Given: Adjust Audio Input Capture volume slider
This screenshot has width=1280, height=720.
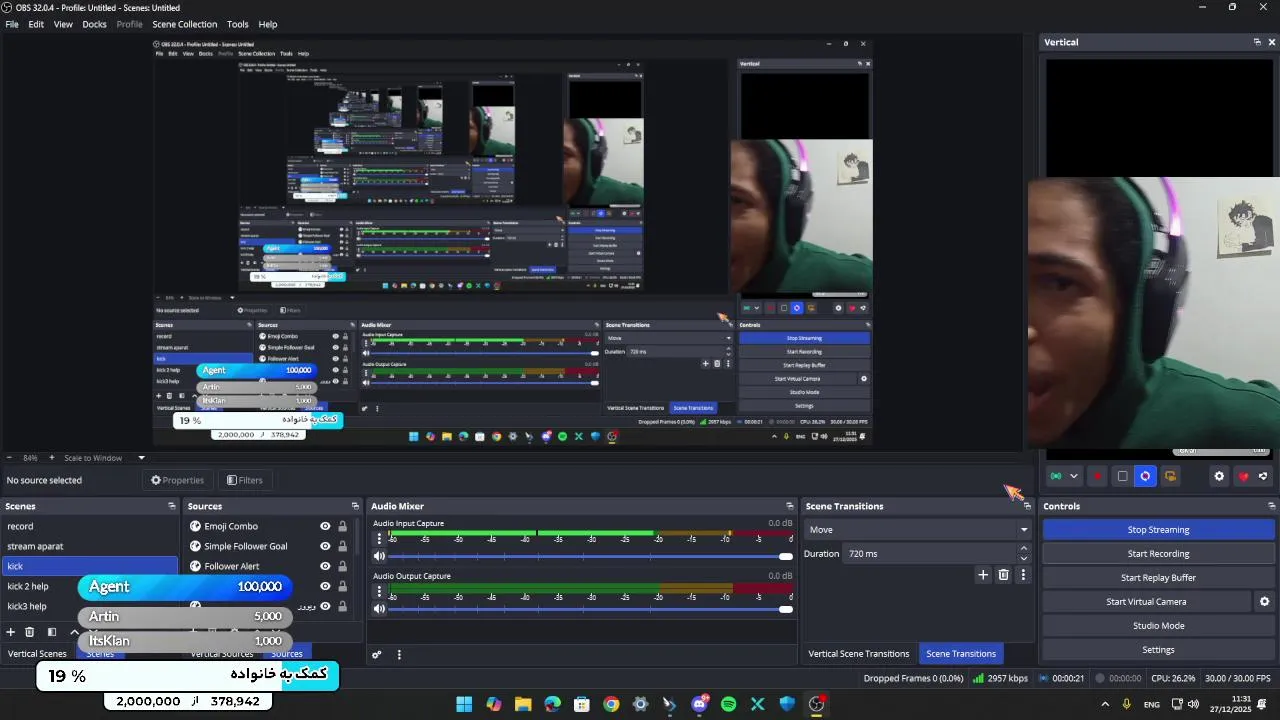Looking at the screenshot, I should 592,556.
